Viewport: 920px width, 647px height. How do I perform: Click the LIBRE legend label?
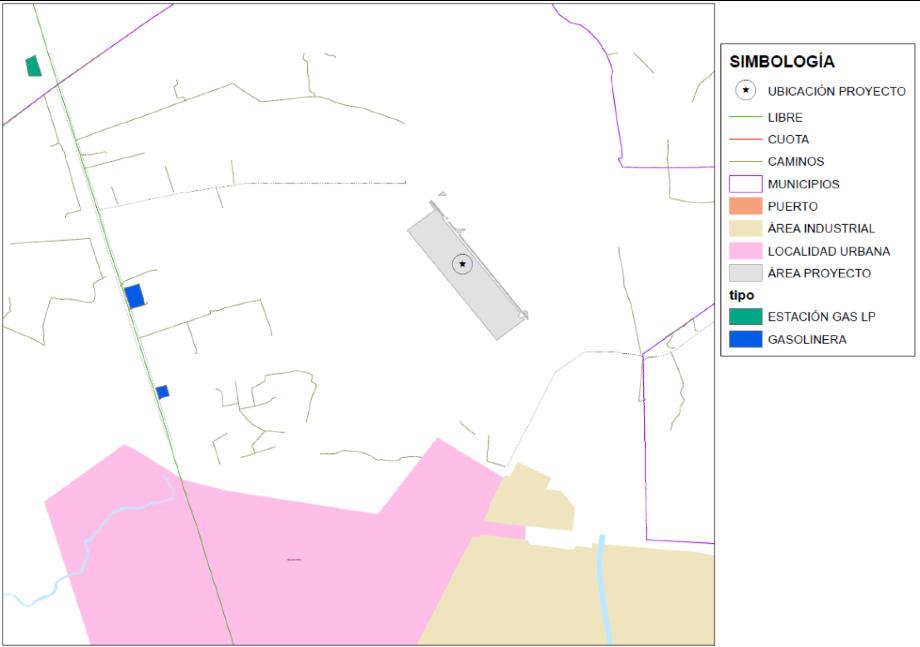(785, 117)
